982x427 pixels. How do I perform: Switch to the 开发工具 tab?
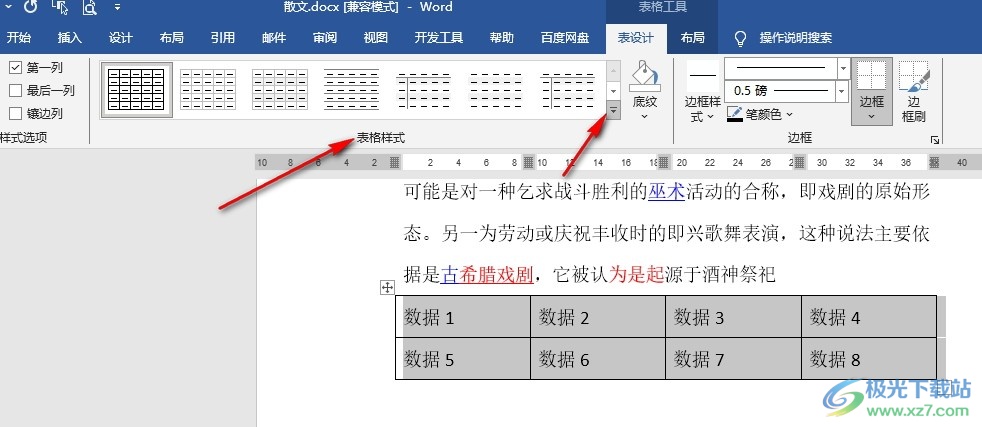pos(438,38)
